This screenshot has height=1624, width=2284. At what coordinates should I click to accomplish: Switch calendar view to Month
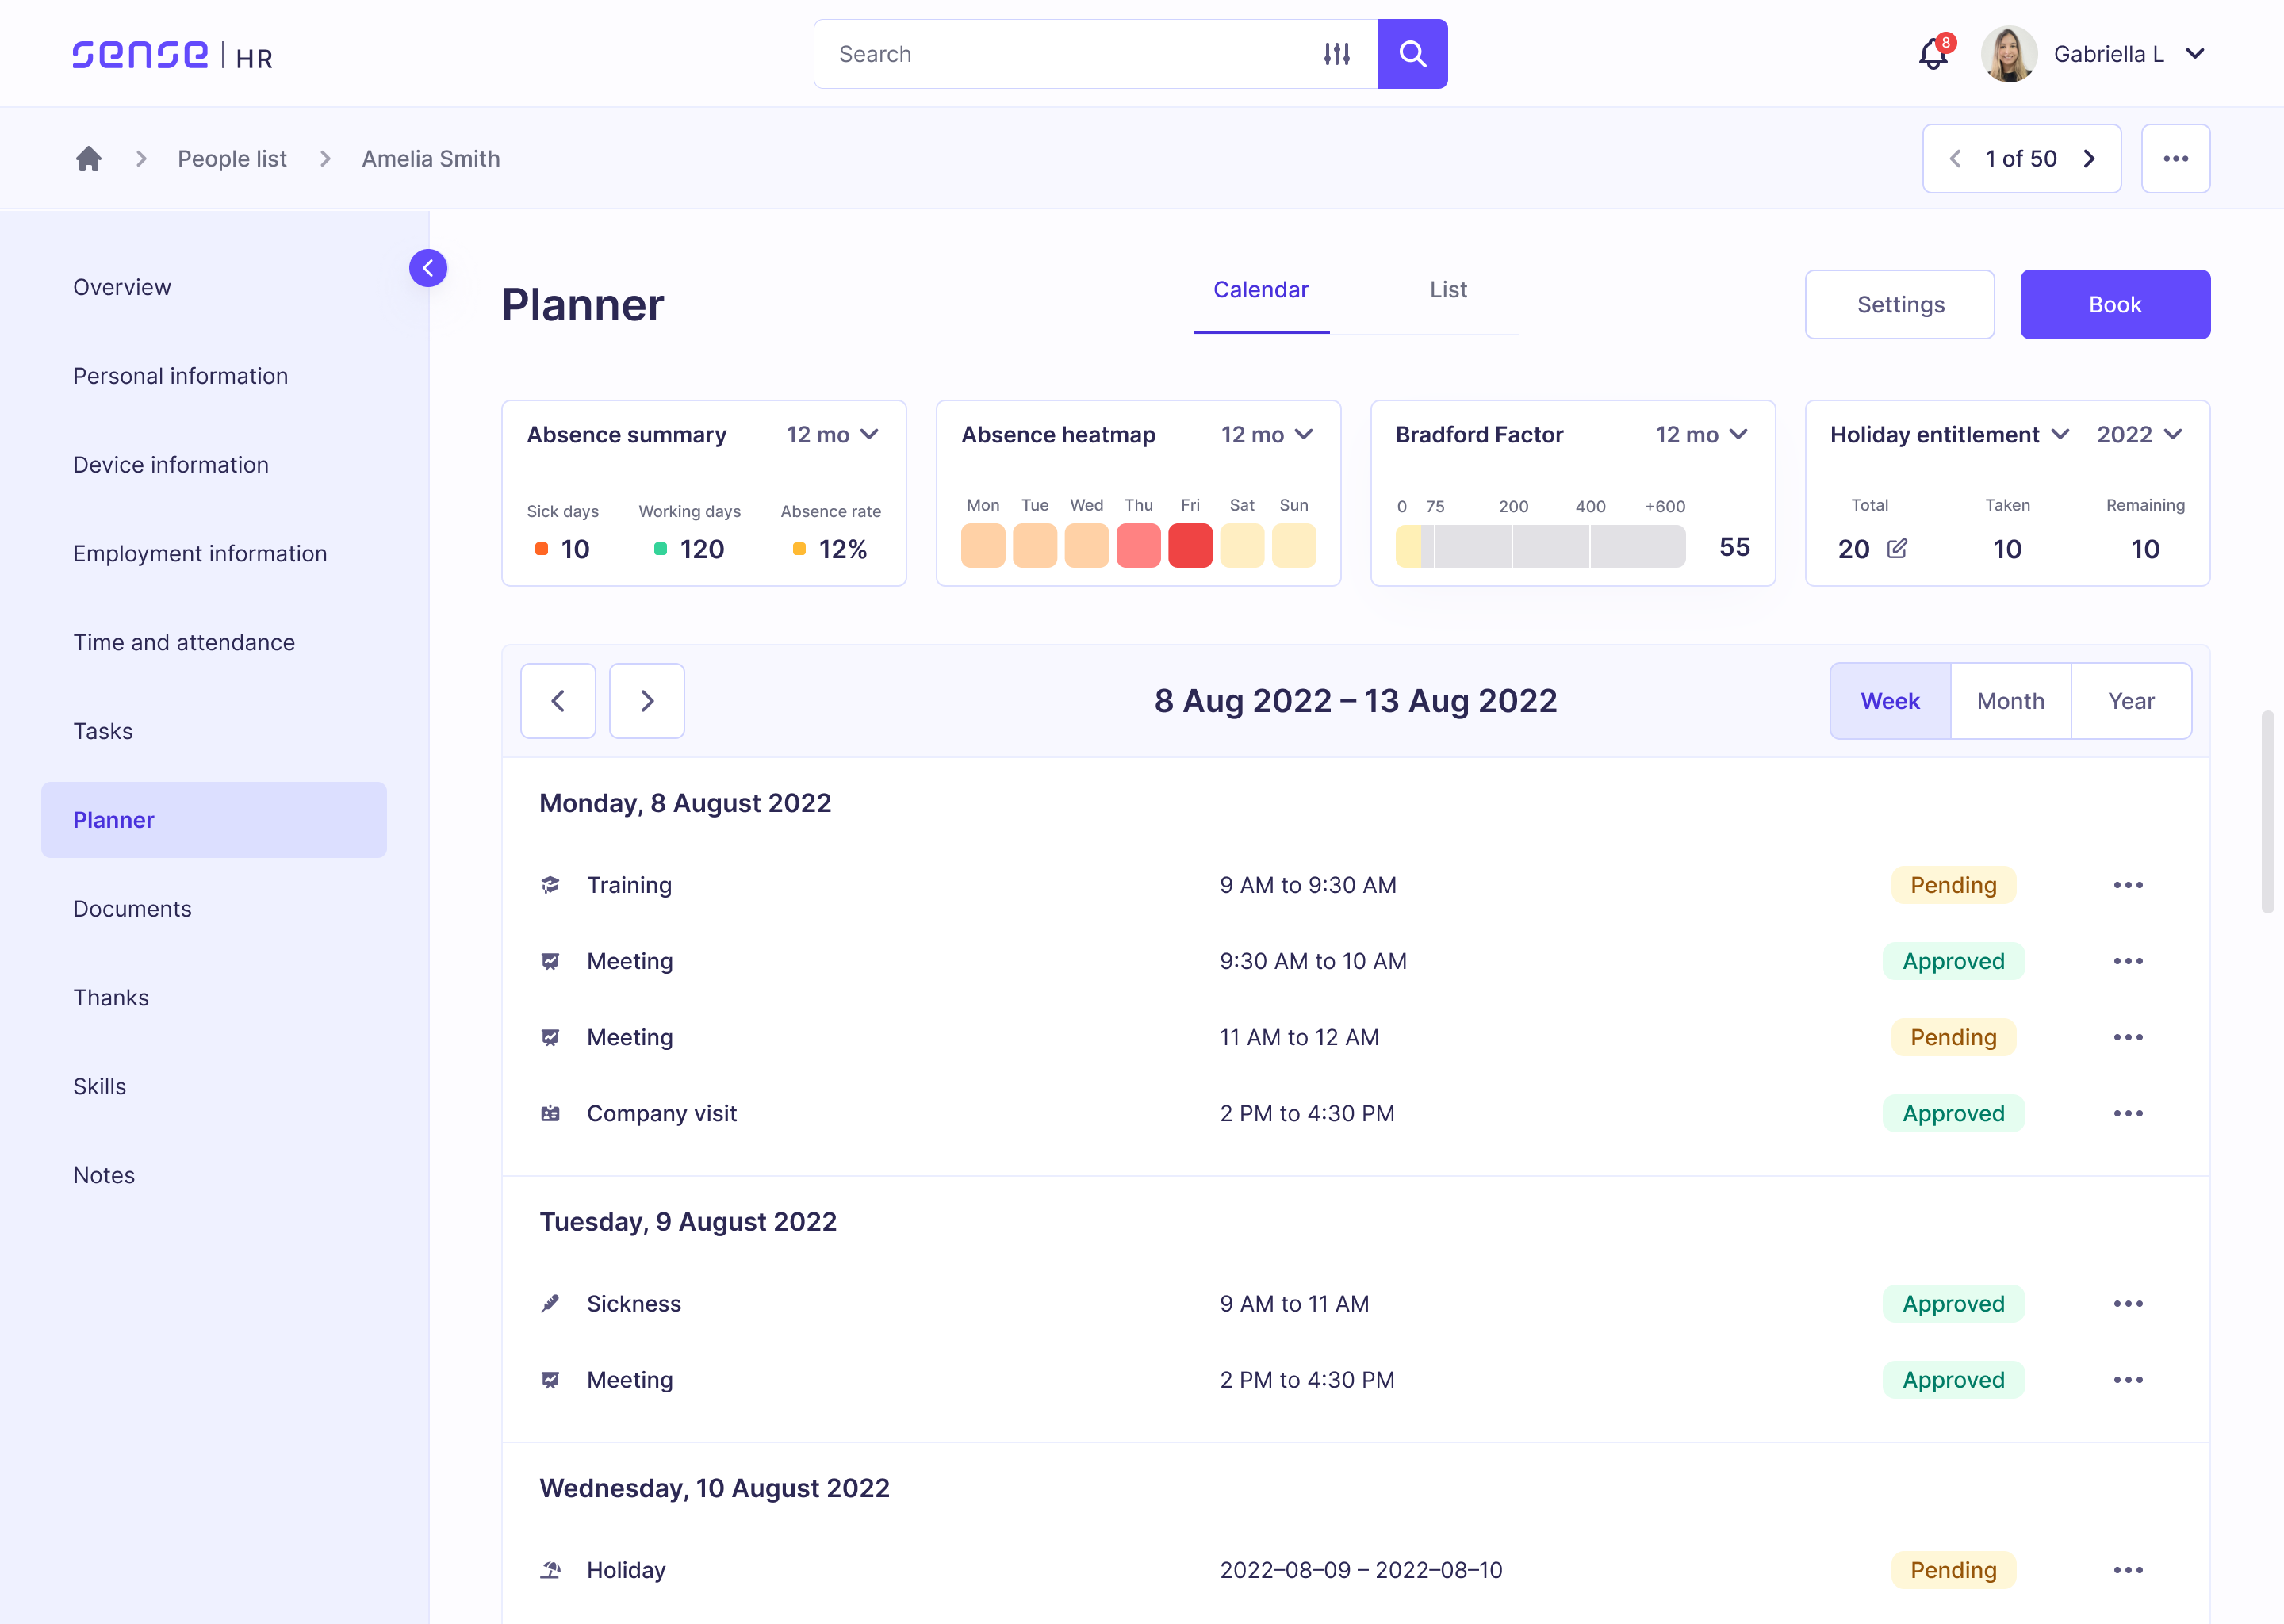click(x=2010, y=701)
